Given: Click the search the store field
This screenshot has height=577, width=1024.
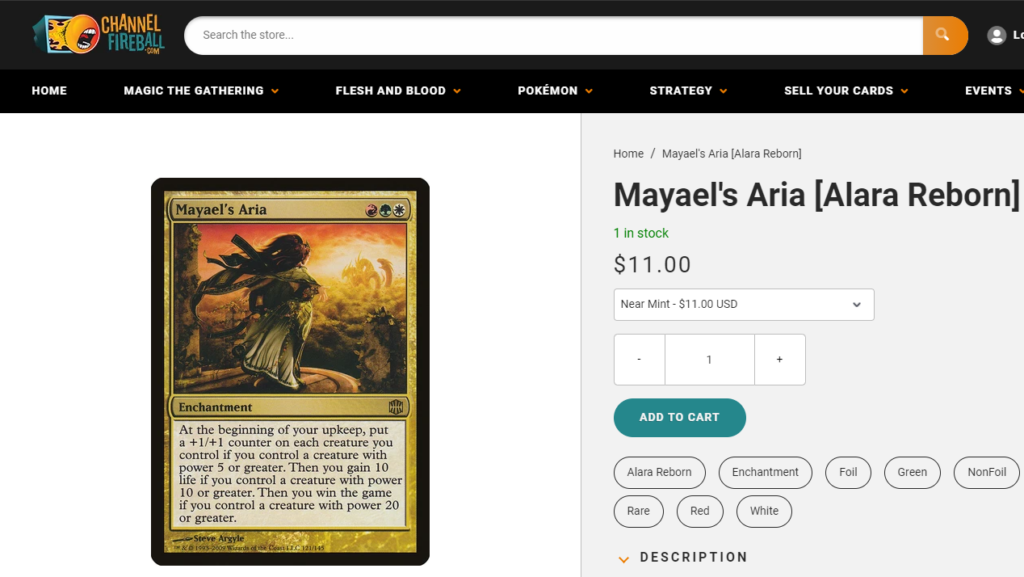Looking at the screenshot, I should 554,35.
